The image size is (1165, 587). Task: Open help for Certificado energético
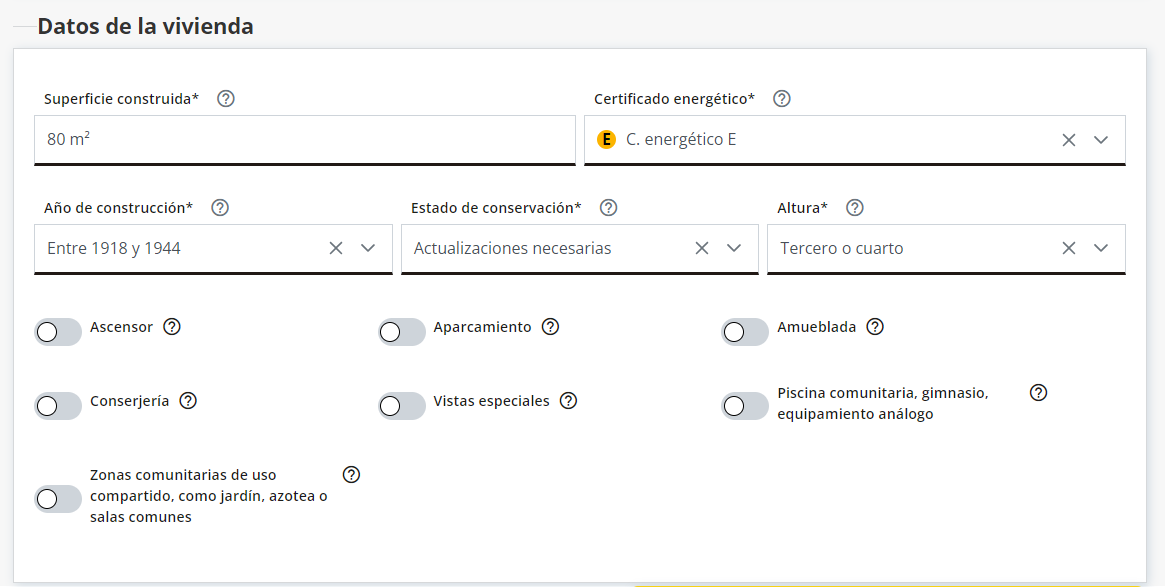click(x=782, y=99)
